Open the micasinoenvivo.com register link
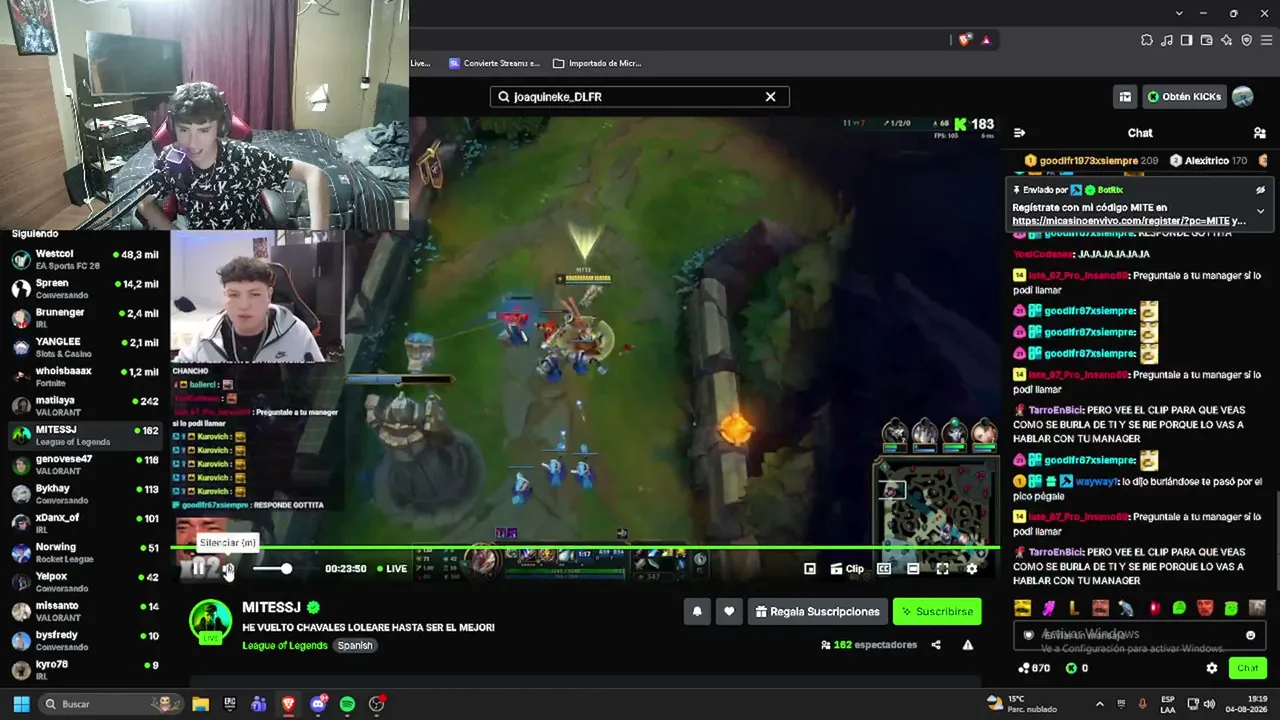Image resolution: width=1280 pixels, height=720 pixels. (1129, 221)
